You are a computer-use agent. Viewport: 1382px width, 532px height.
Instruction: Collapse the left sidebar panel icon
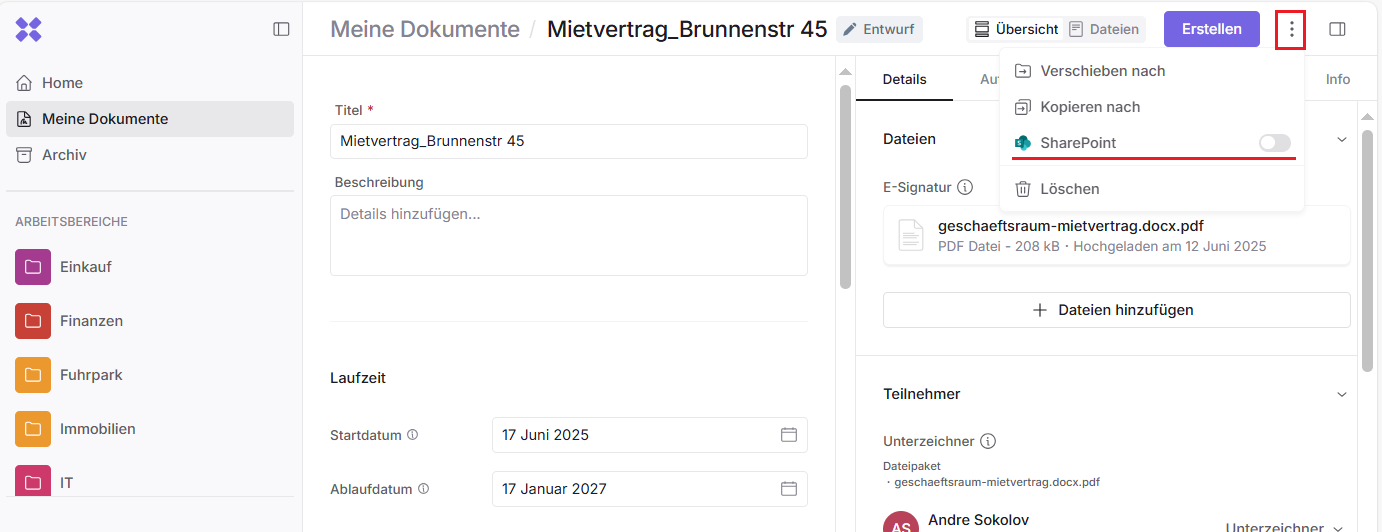pyautogui.click(x=281, y=29)
